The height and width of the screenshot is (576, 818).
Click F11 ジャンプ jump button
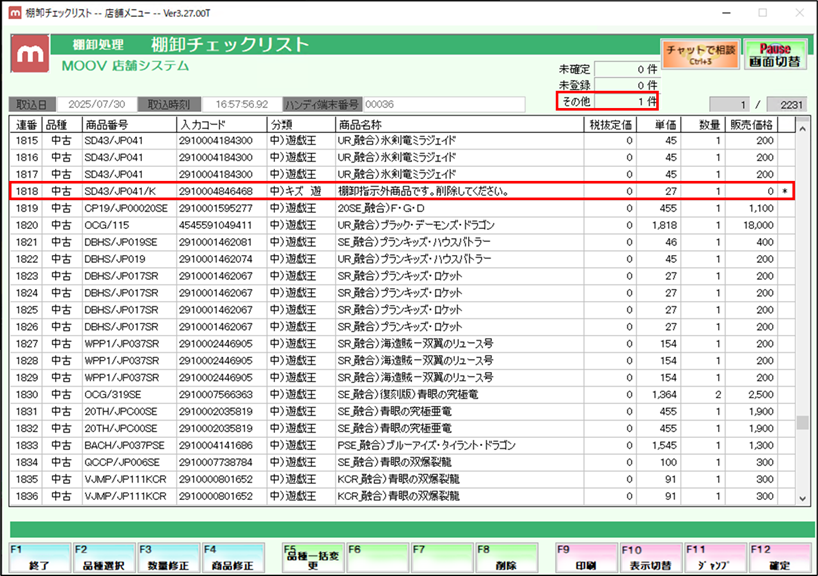point(715,558)
